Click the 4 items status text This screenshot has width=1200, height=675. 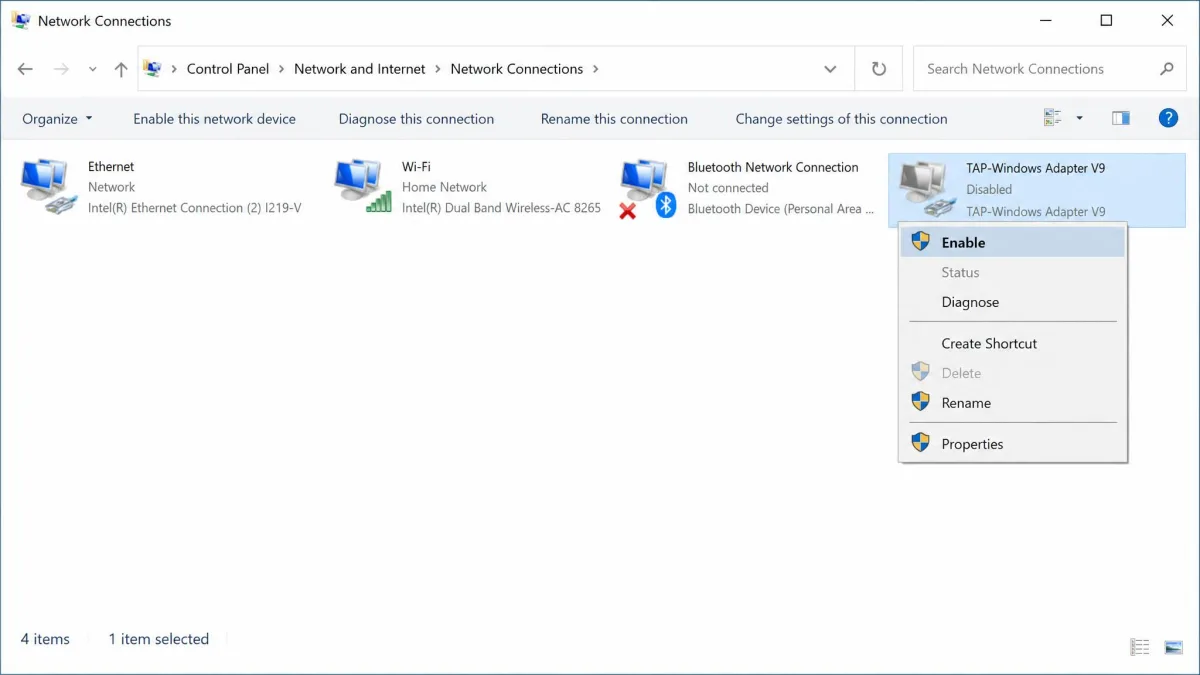[x=45, y=639]
